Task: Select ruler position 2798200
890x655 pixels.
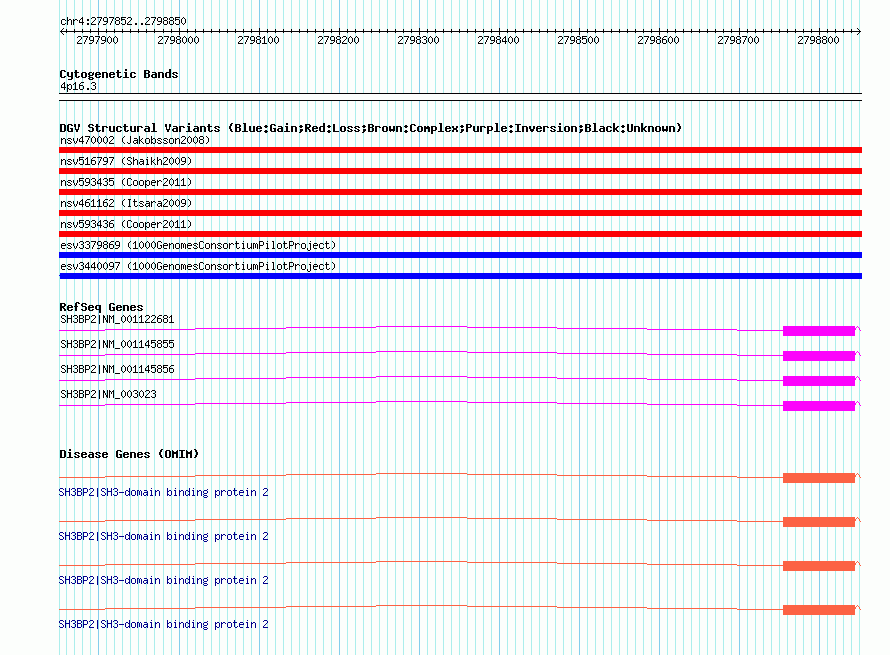Action: 338,40
